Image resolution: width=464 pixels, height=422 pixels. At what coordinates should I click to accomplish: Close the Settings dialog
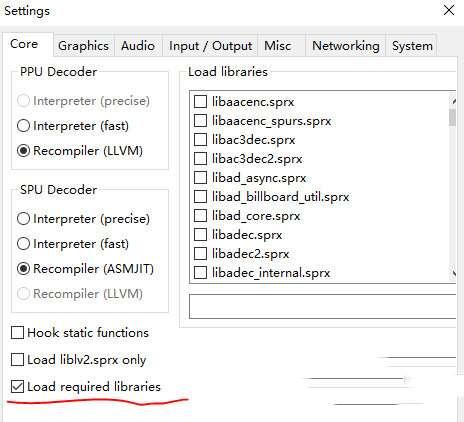click(449, 10)
